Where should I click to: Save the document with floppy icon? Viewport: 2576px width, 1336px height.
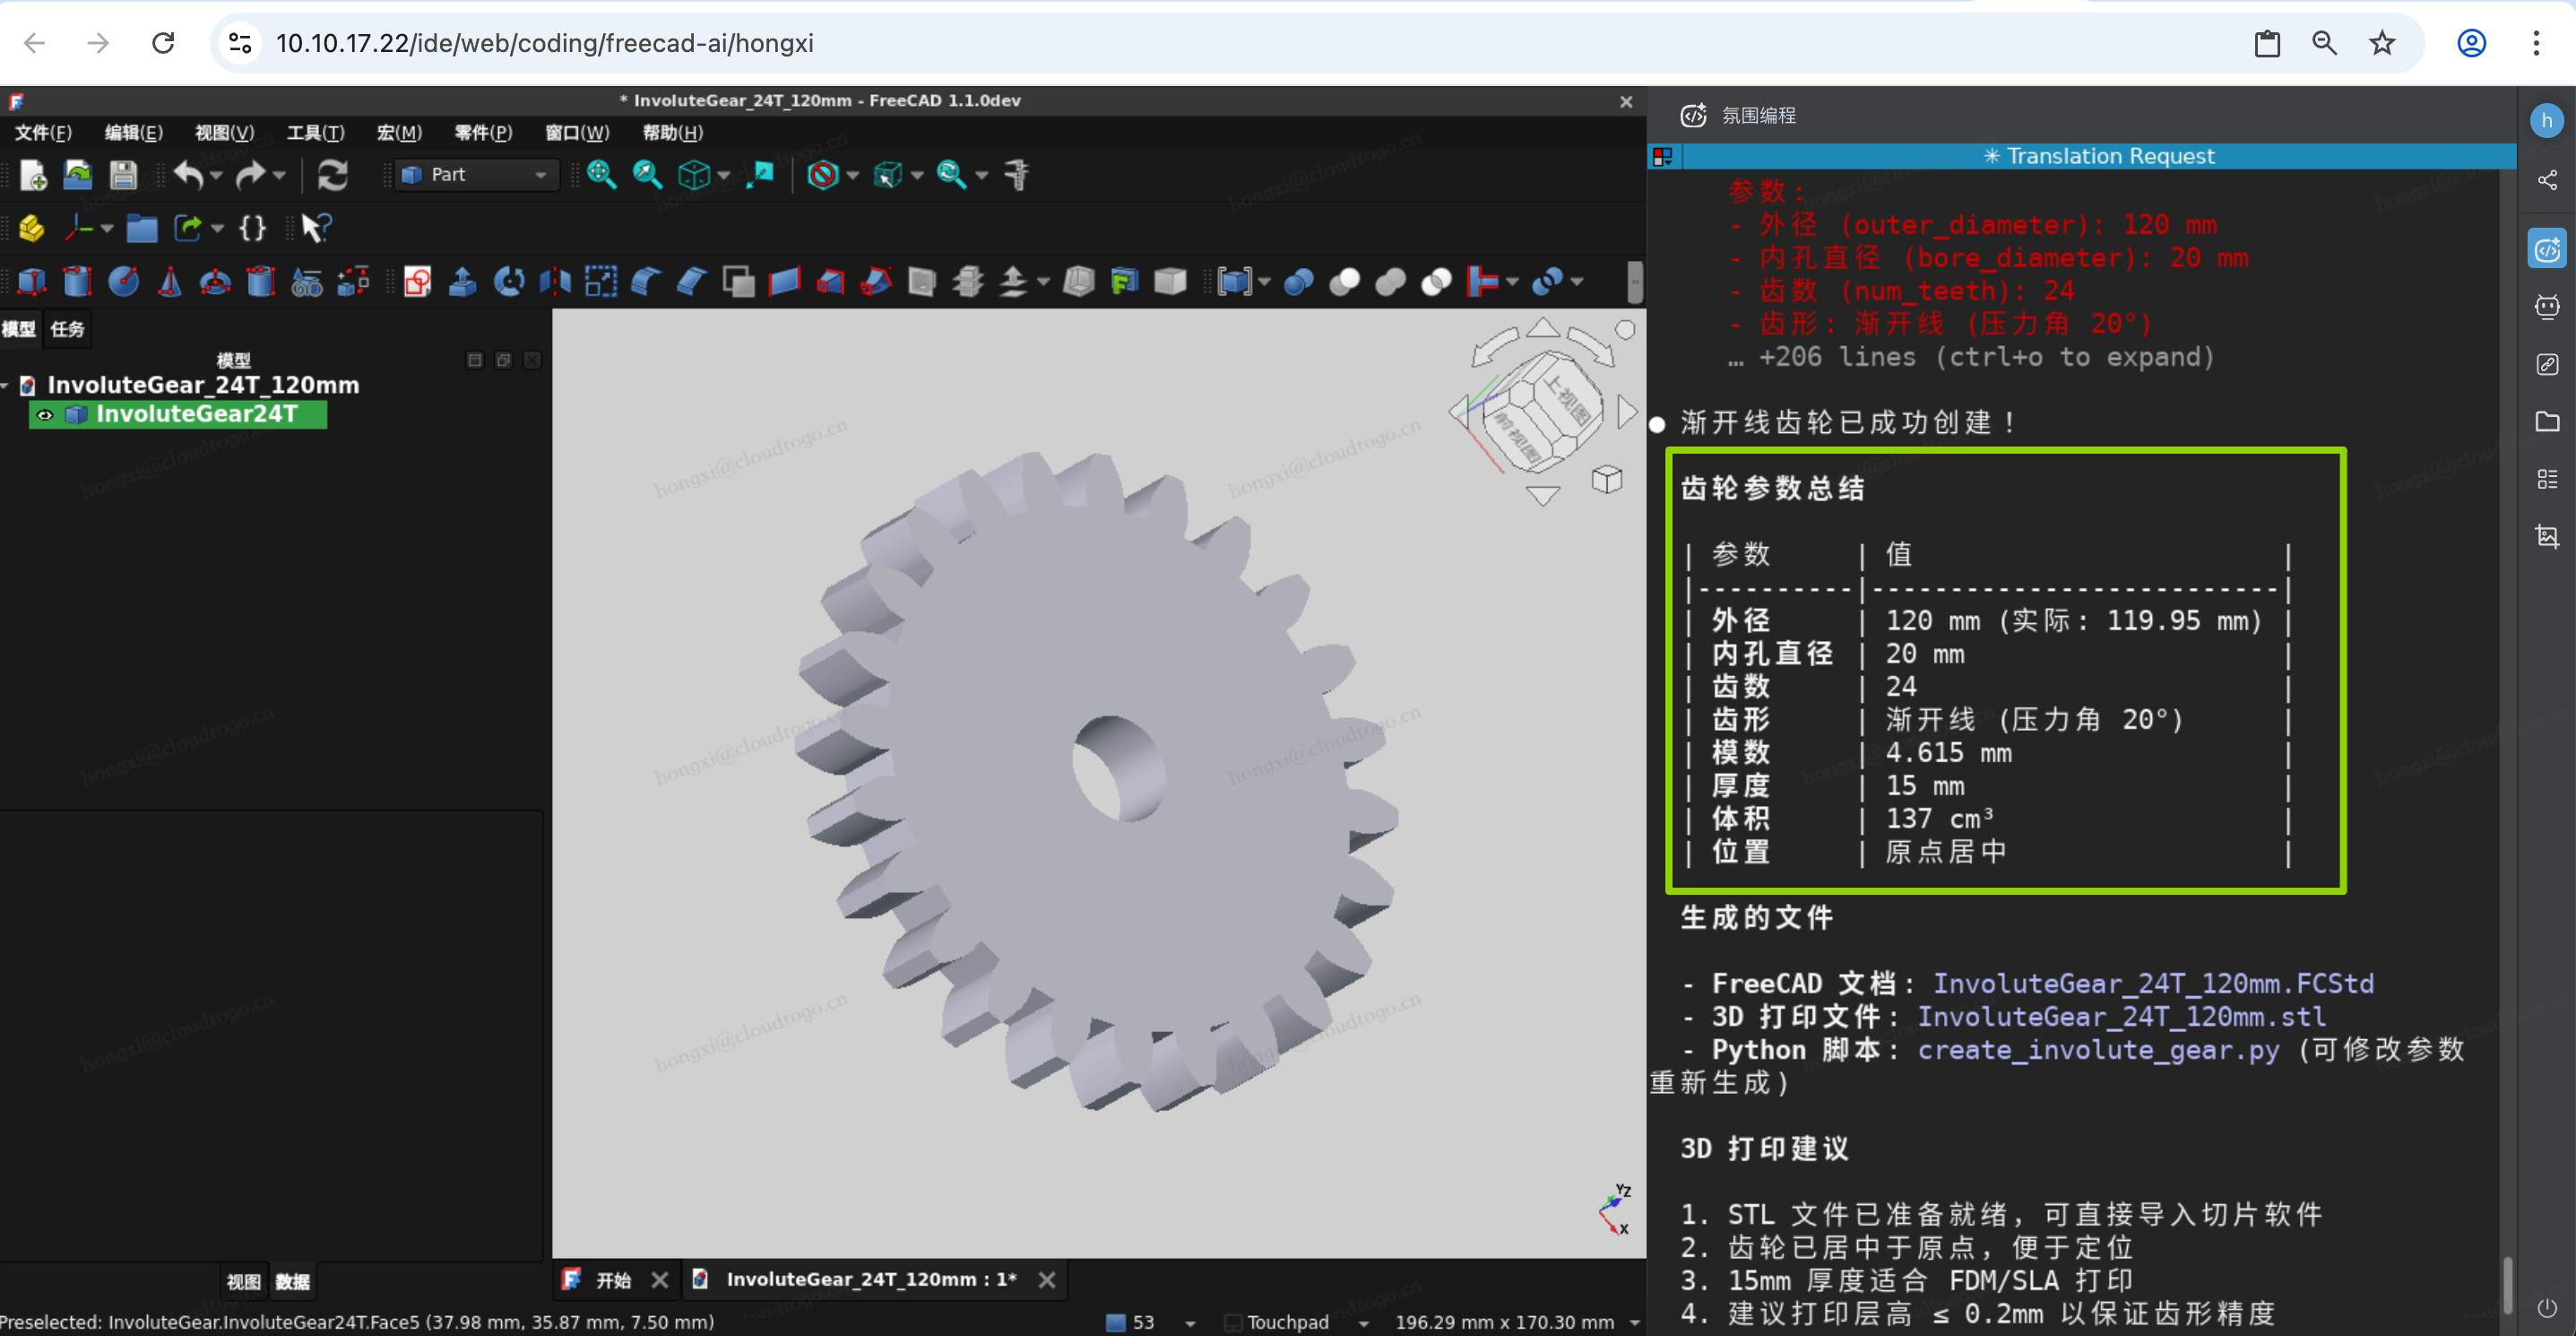coord(122,175)
